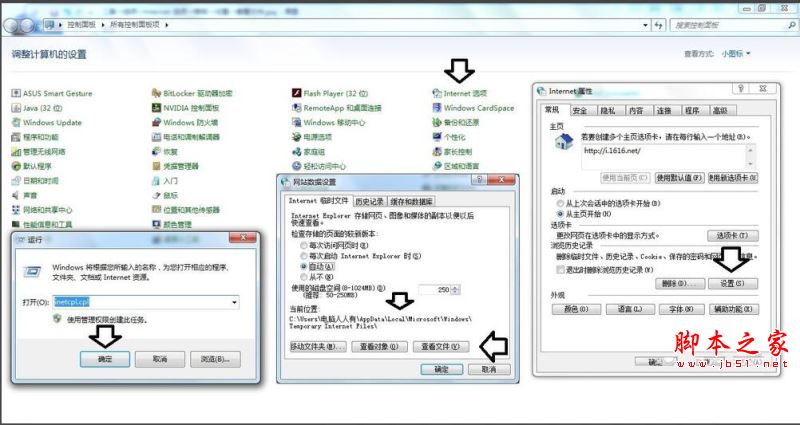The width and height of the screenshot is (800, 425).
Task: Open the ASUS Smart Gesture icon
Action: coord(16,93)
